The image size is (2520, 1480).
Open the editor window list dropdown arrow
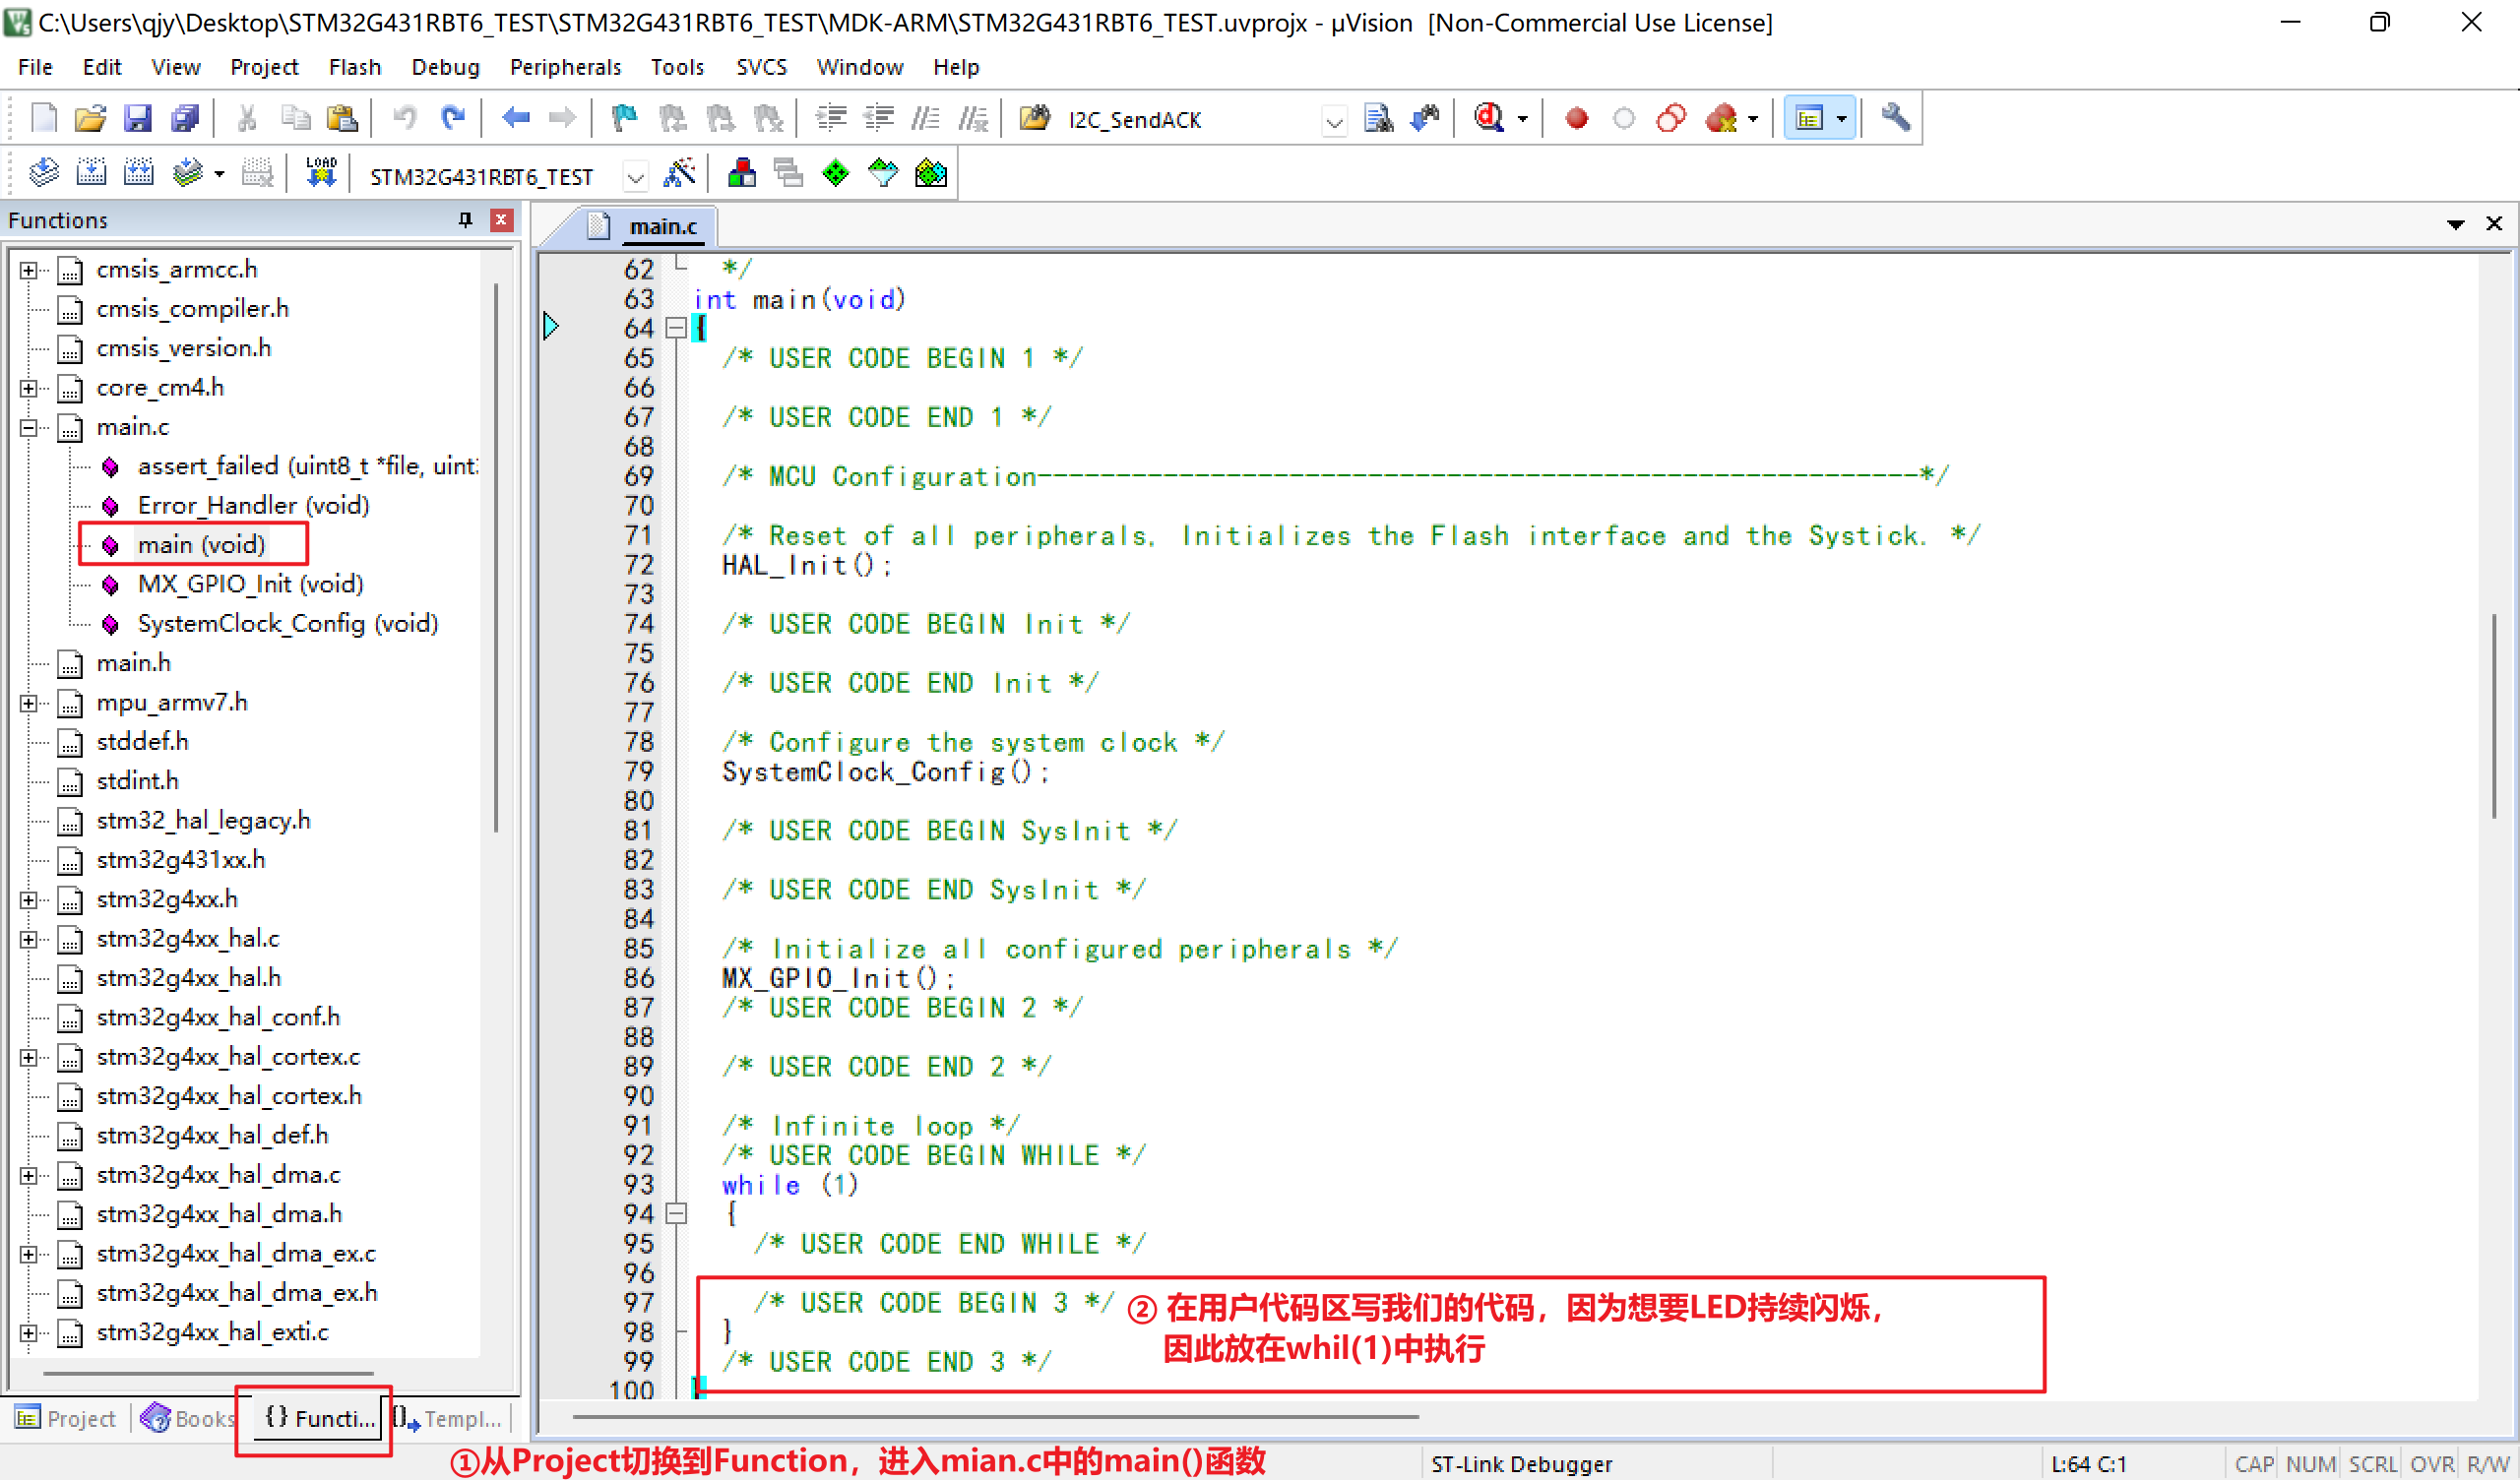(x=2455, y=224)
